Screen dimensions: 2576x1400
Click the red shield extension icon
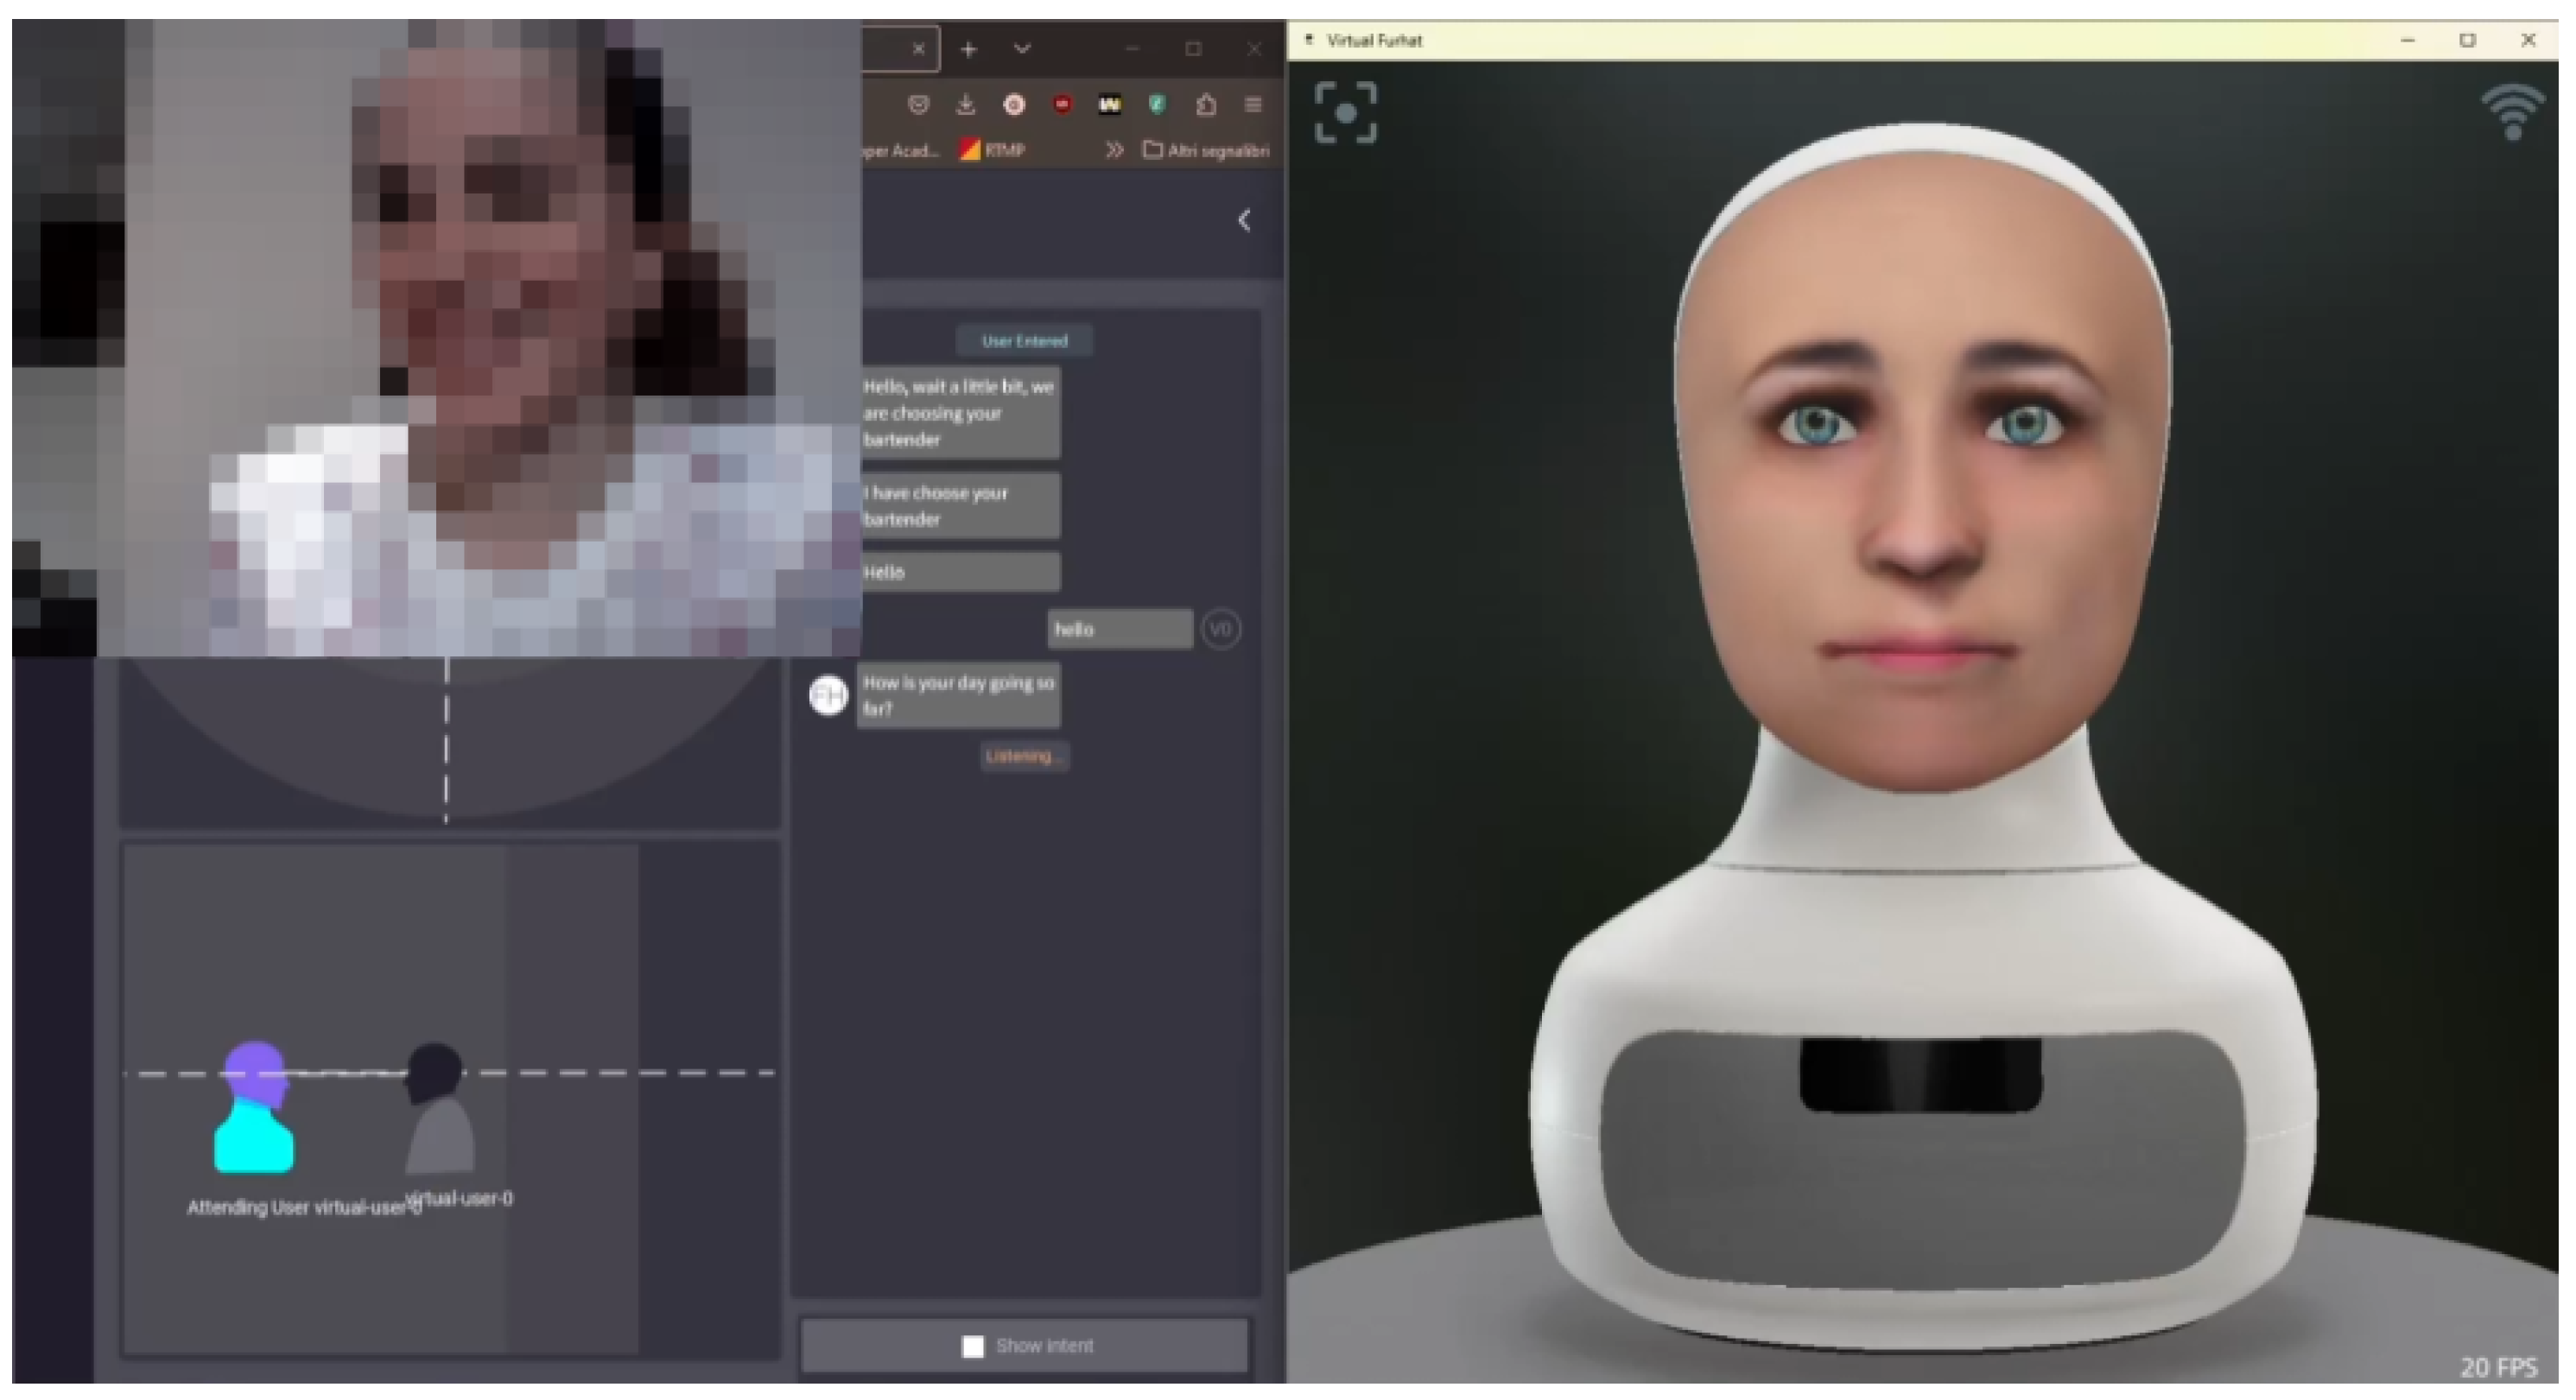pos(1062,105)
